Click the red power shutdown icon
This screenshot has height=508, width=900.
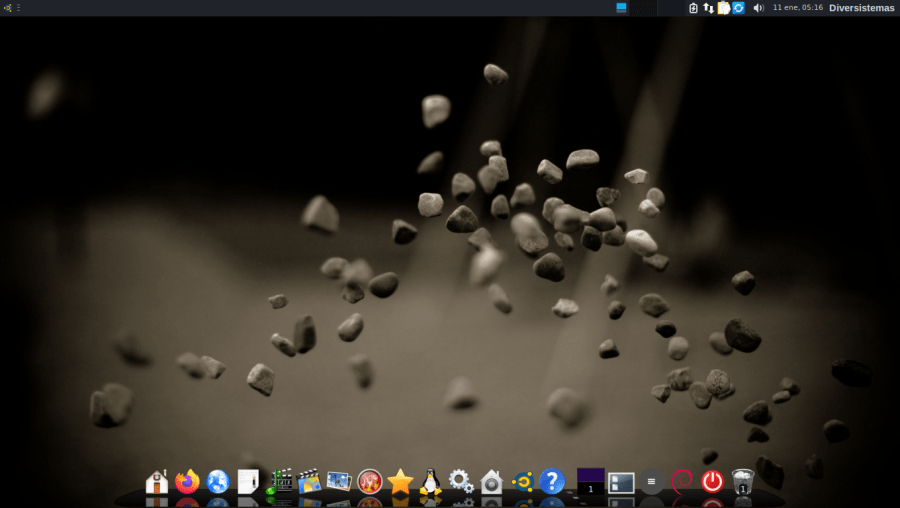point(712,482)
